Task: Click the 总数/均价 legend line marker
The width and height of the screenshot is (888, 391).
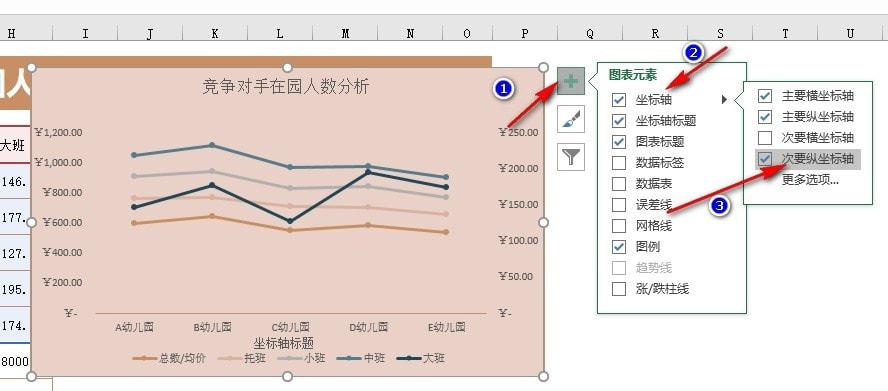Action: coord(144,358)
